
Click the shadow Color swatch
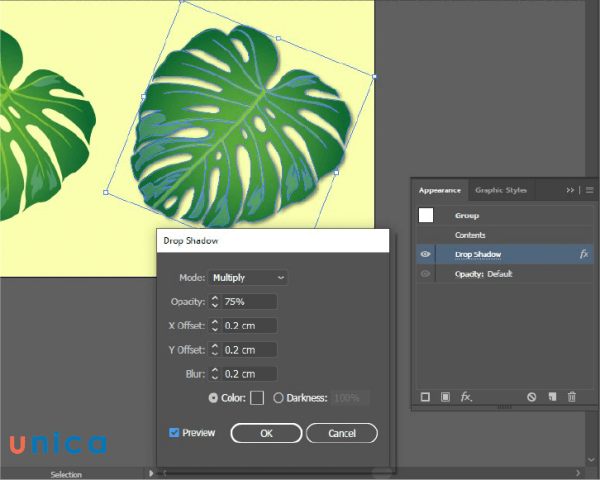coord(257,398)
